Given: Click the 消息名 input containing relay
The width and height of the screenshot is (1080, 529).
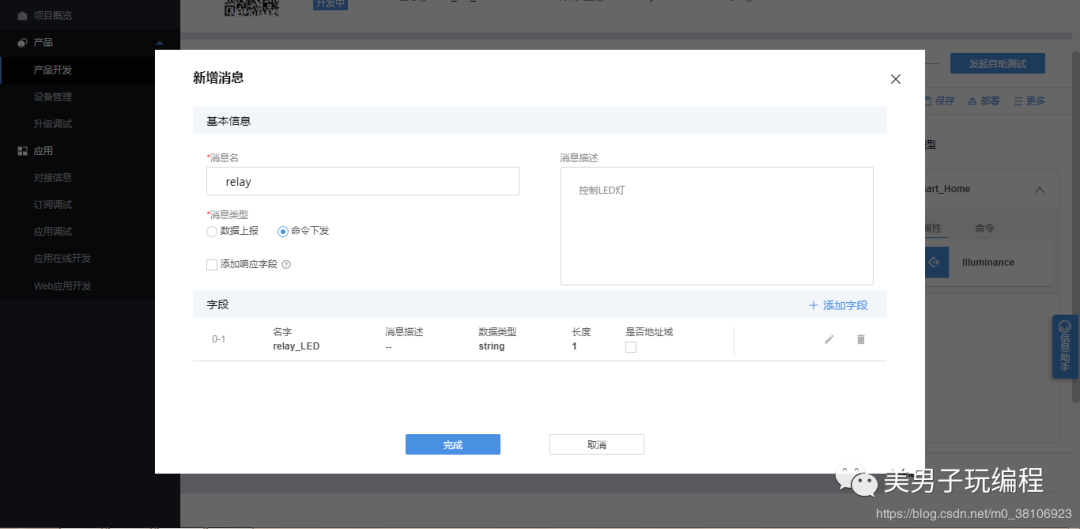Looking at the screenshot, I should coord(362,182).
